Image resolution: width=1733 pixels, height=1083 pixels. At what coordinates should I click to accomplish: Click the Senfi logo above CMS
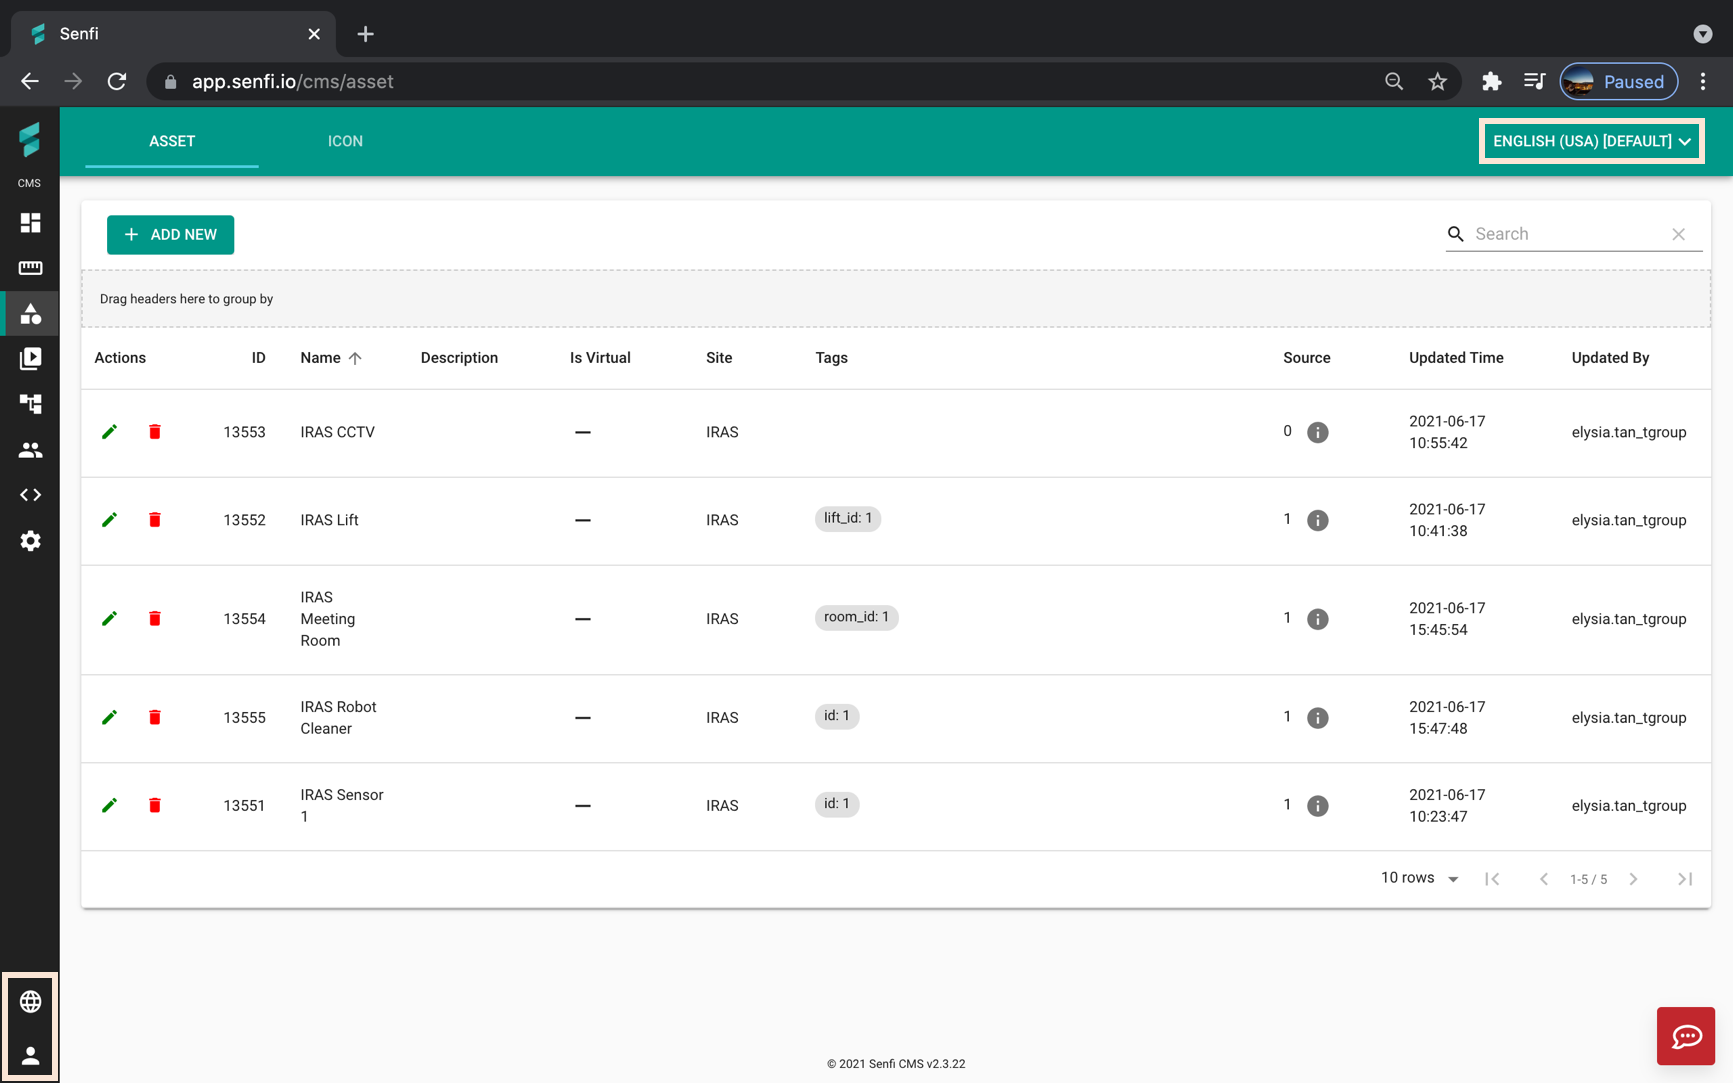30,140
